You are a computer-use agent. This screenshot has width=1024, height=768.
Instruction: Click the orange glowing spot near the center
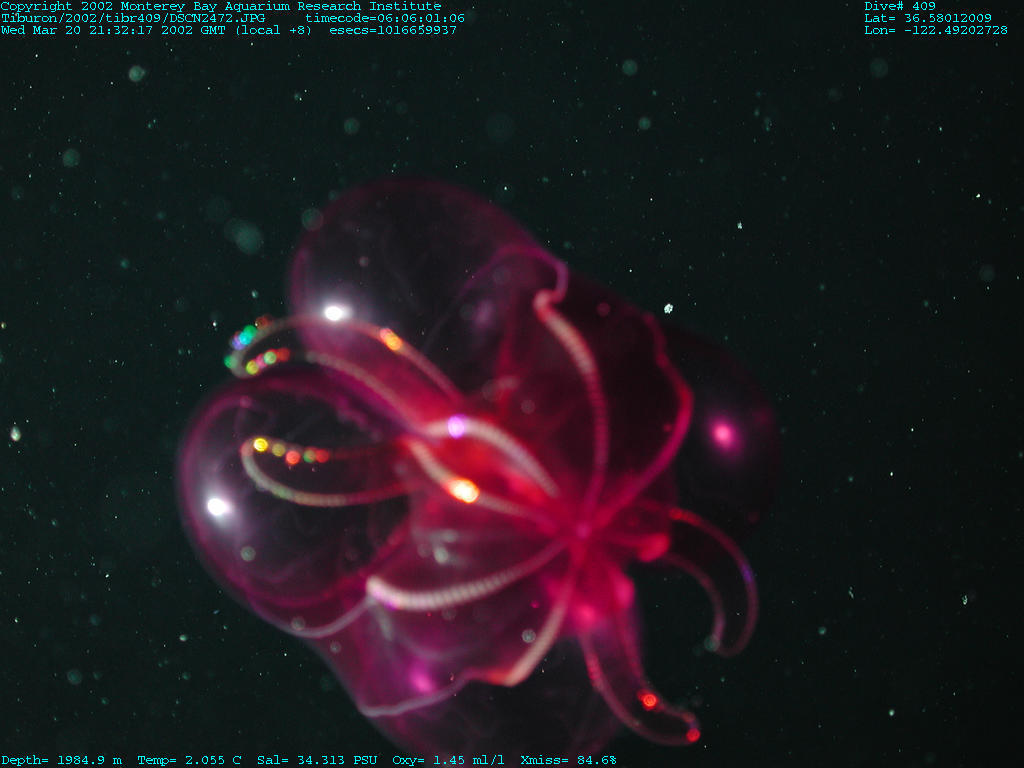[463, 490]
